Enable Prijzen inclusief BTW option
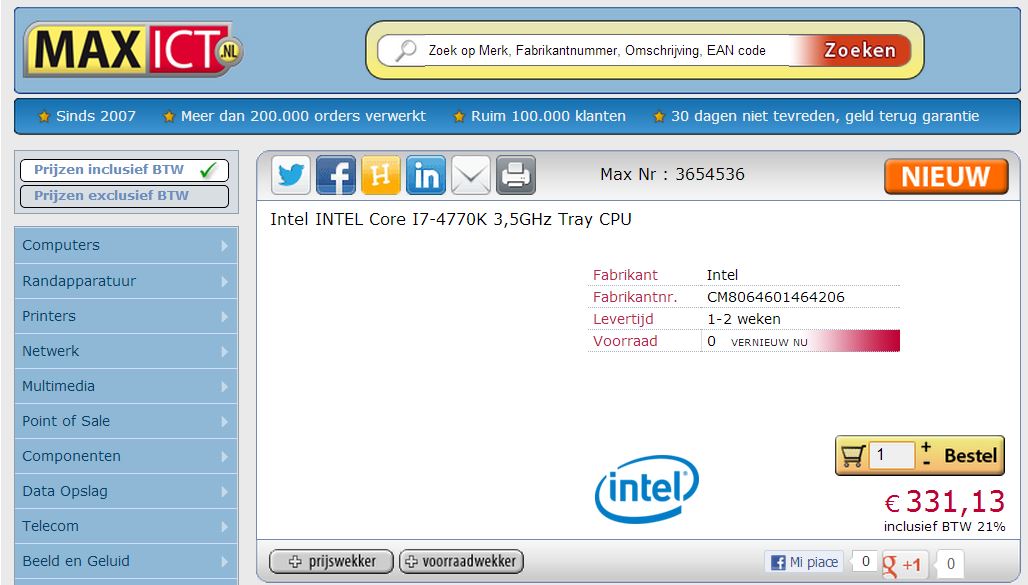1028x585 pixels. click(125, 170)
